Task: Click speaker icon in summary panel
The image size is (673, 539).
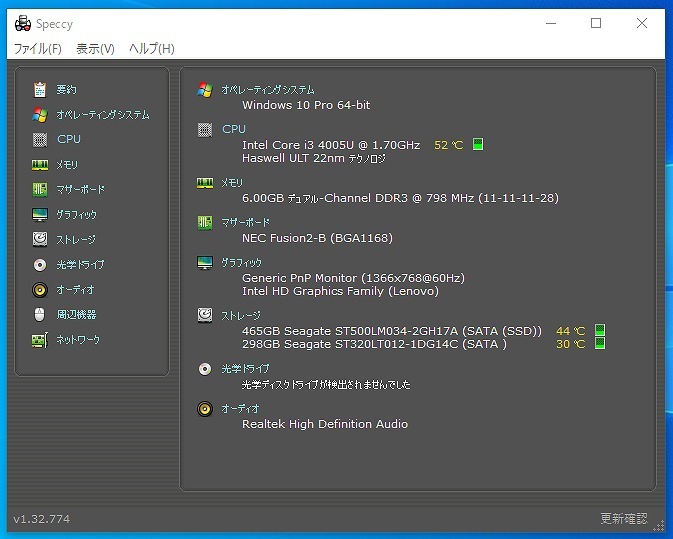Action: tap(205, 409)
